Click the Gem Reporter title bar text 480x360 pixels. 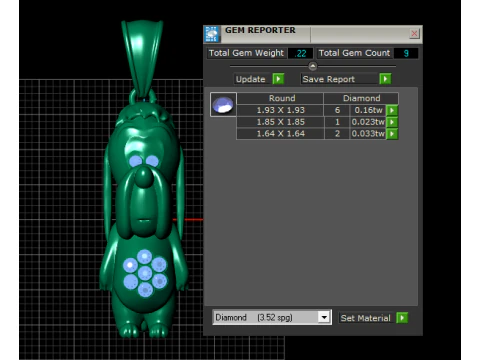(x=260, y=30)
